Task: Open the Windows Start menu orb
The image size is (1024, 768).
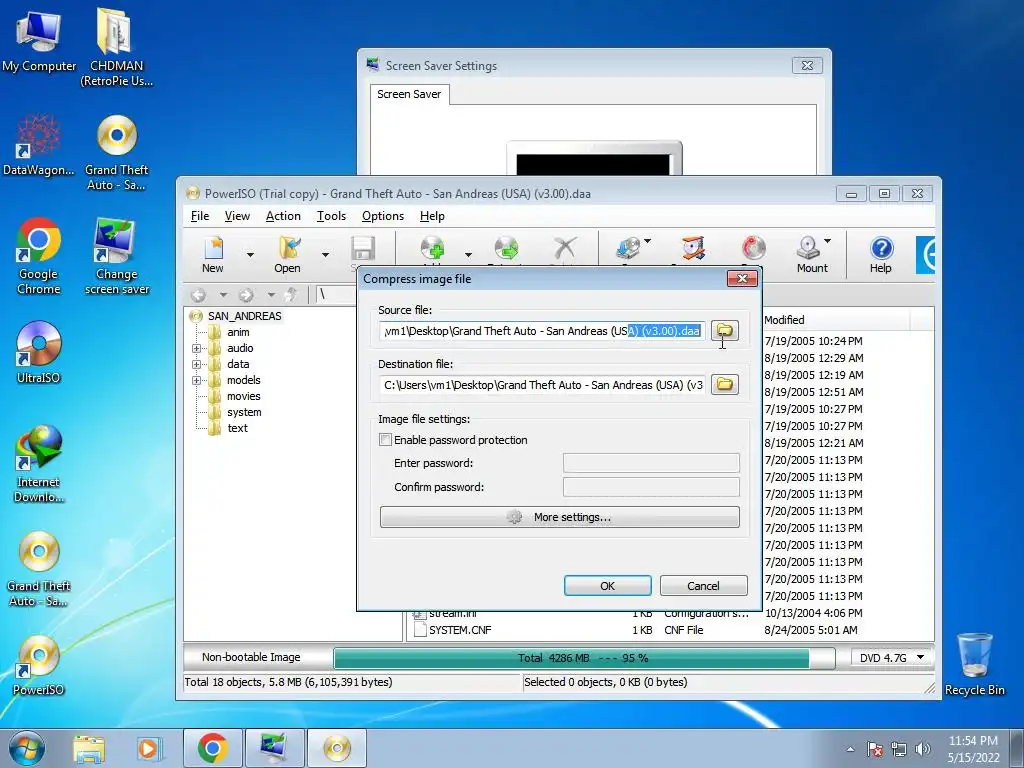Action: (x=27, y=748)
